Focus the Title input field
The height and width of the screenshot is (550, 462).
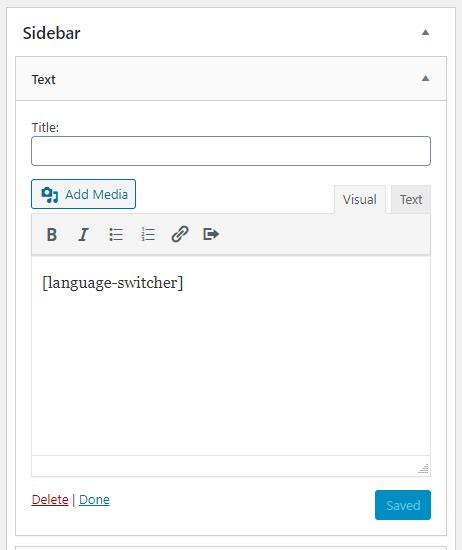pos(231,151)
